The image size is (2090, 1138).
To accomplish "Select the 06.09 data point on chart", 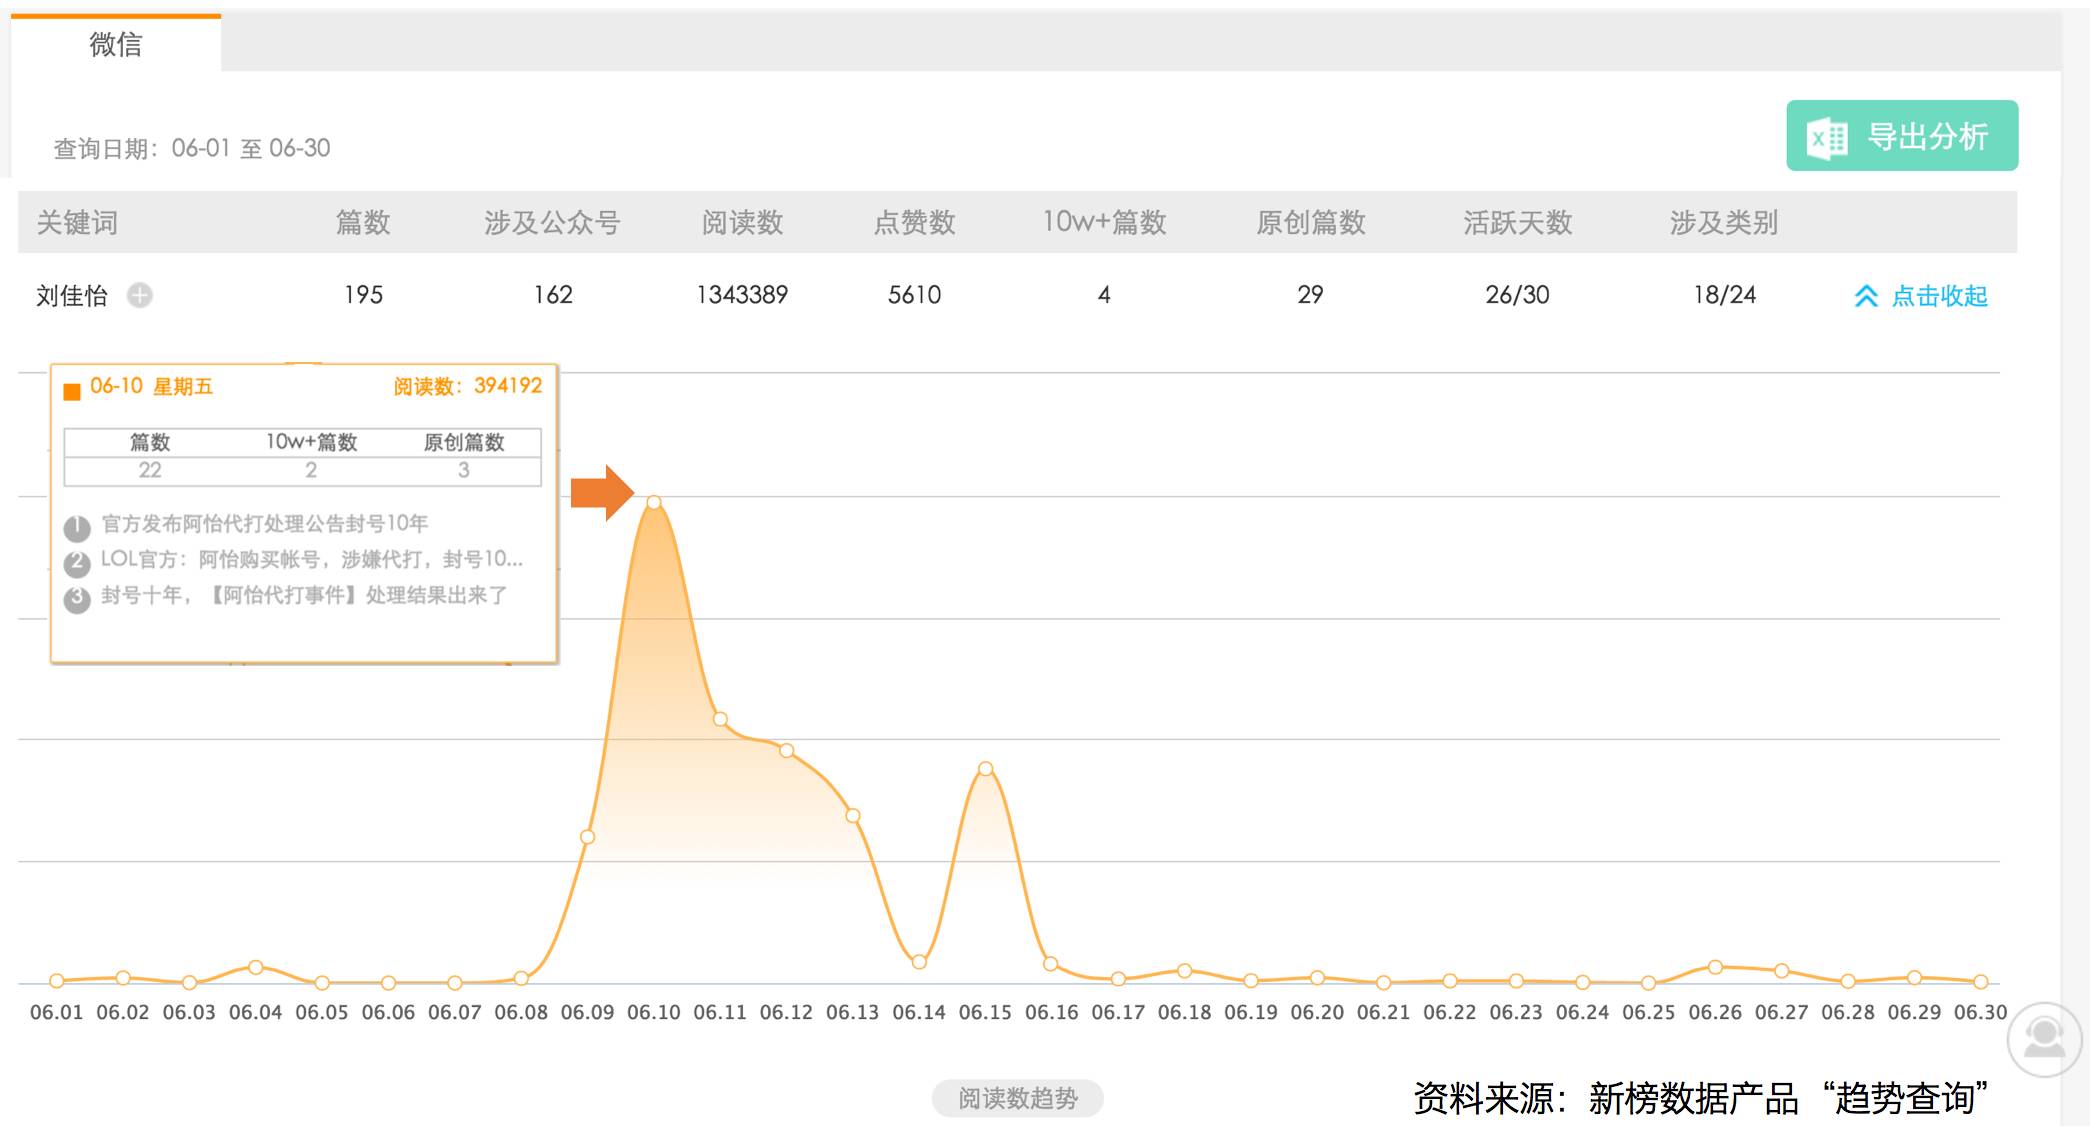I will pyautogui.click(x=588, y=836).
